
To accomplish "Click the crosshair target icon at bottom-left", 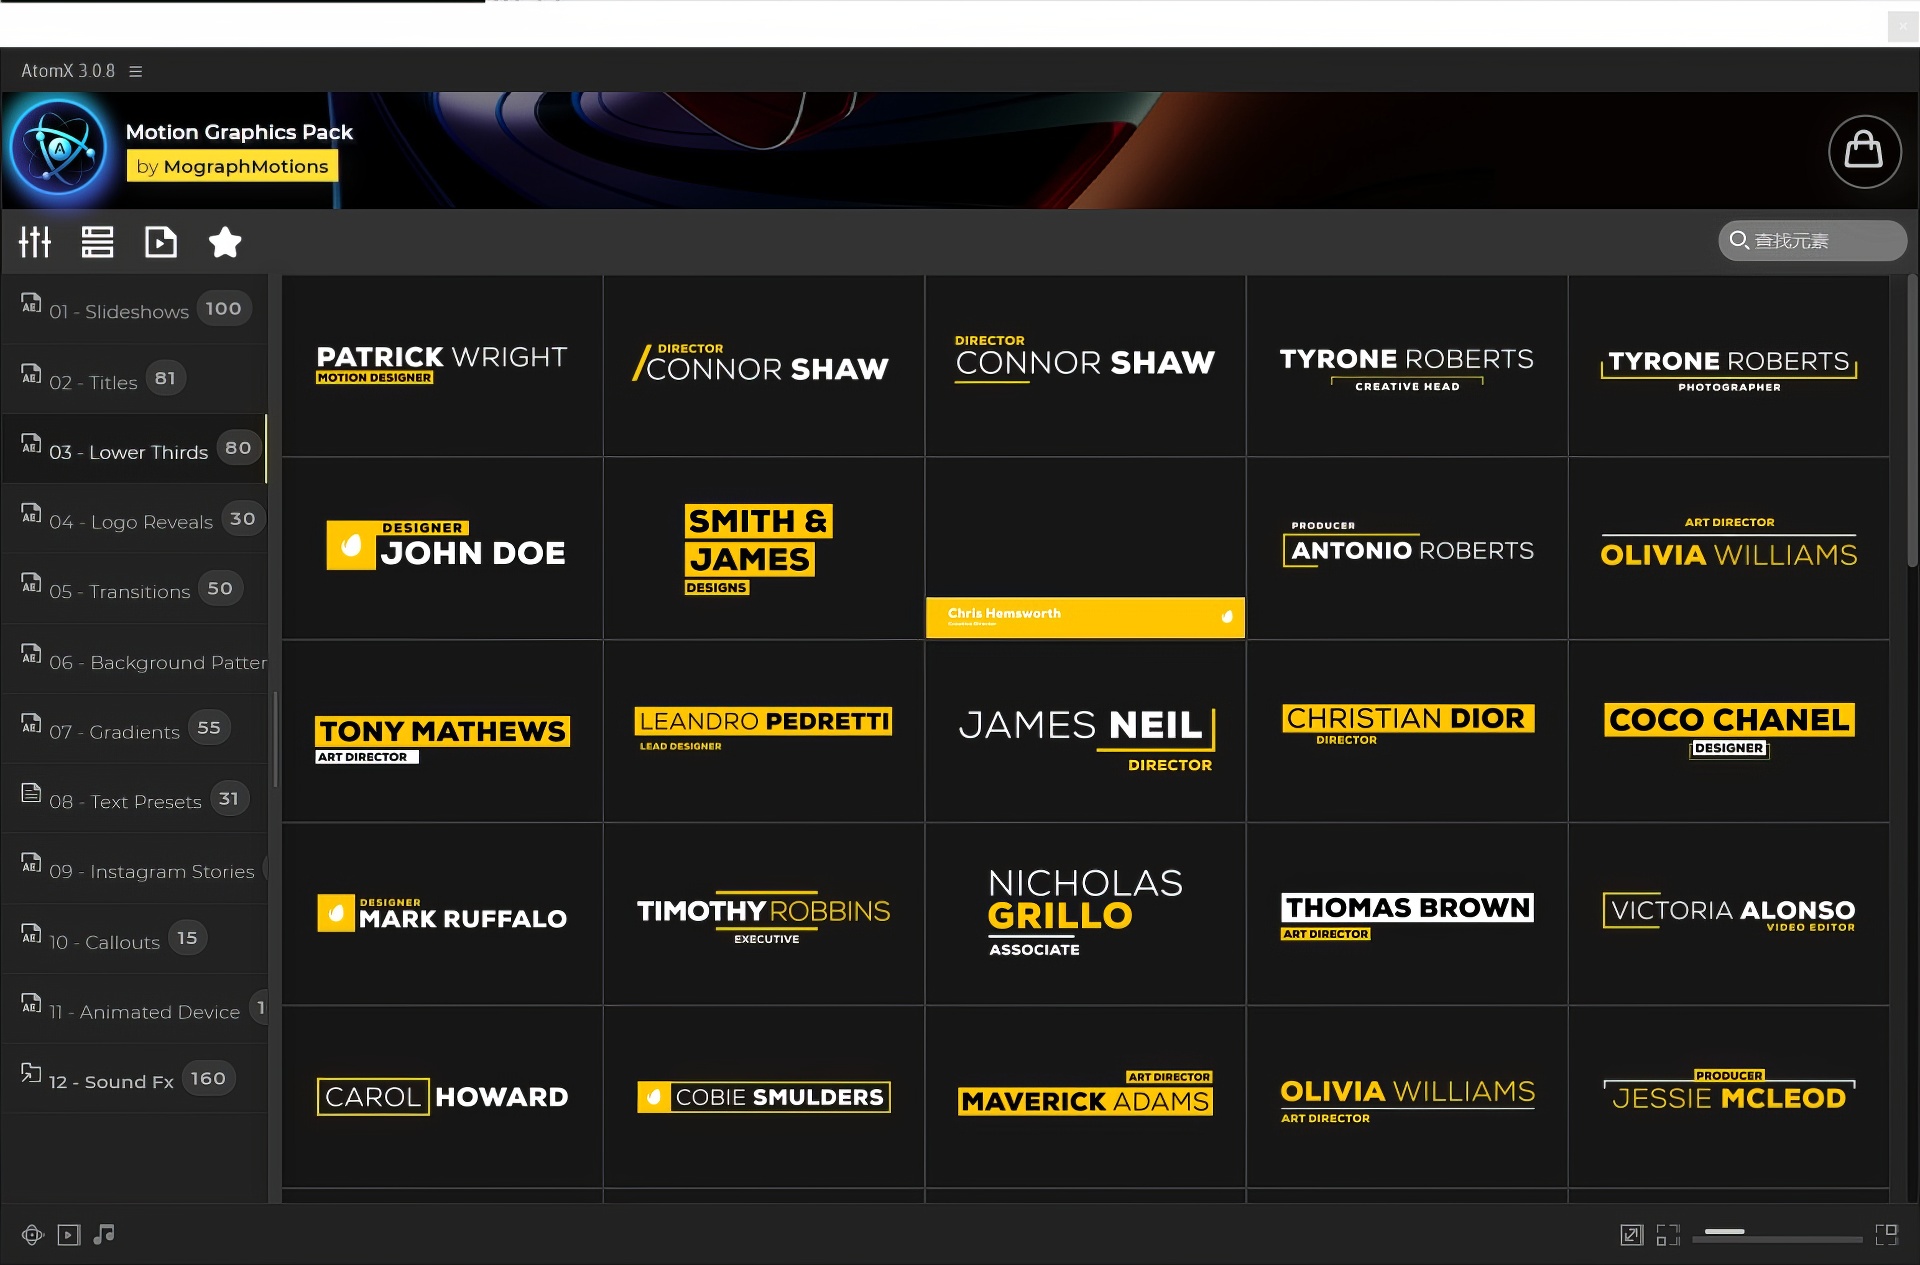I will point(33,1235).
